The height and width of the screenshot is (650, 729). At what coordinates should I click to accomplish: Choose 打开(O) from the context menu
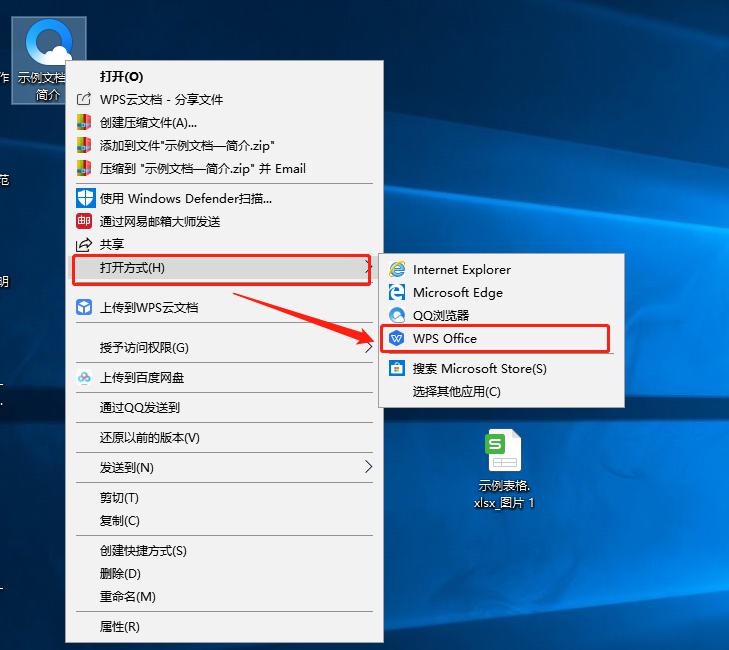tap(225, 76)
